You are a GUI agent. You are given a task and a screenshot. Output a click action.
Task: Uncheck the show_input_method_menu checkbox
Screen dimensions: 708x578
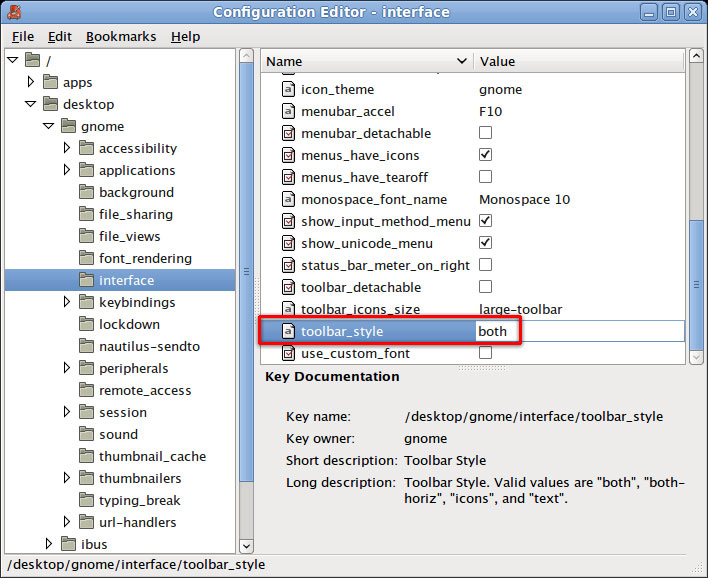coord(485,221)
